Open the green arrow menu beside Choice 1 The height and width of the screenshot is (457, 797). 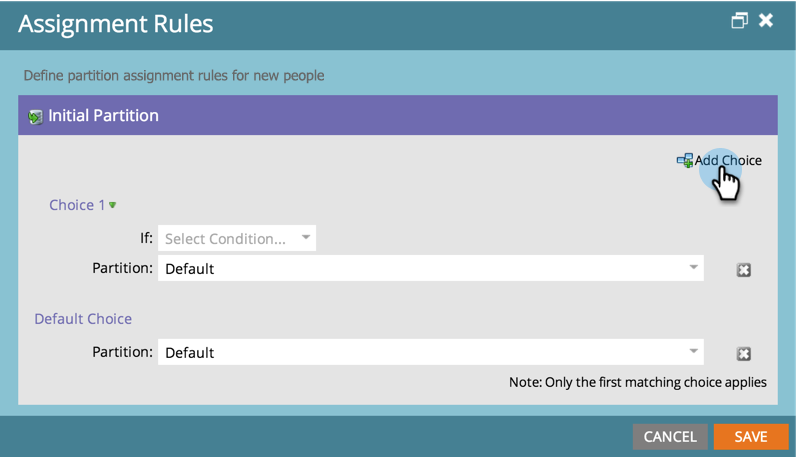click(113, 205)
